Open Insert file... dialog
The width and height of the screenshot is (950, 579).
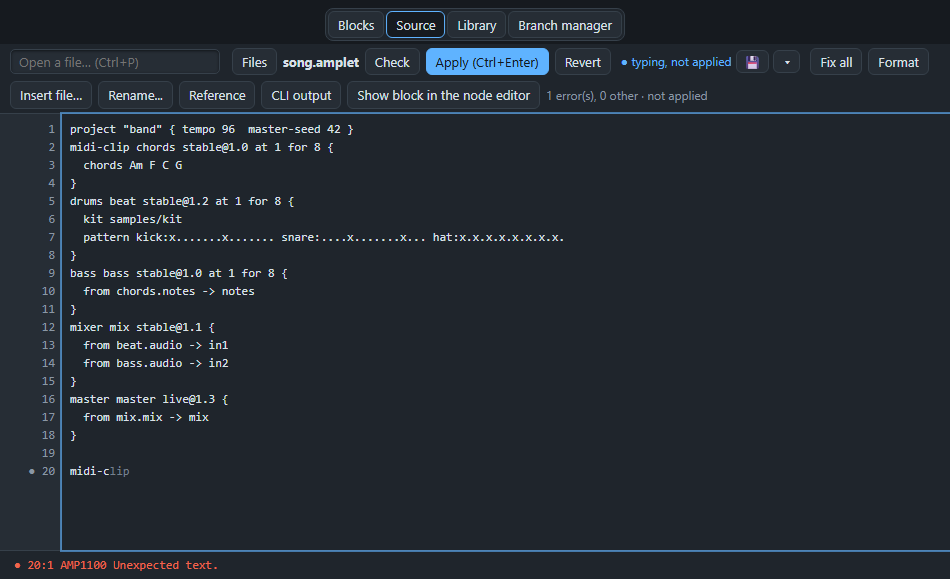(x=51, y=96)
